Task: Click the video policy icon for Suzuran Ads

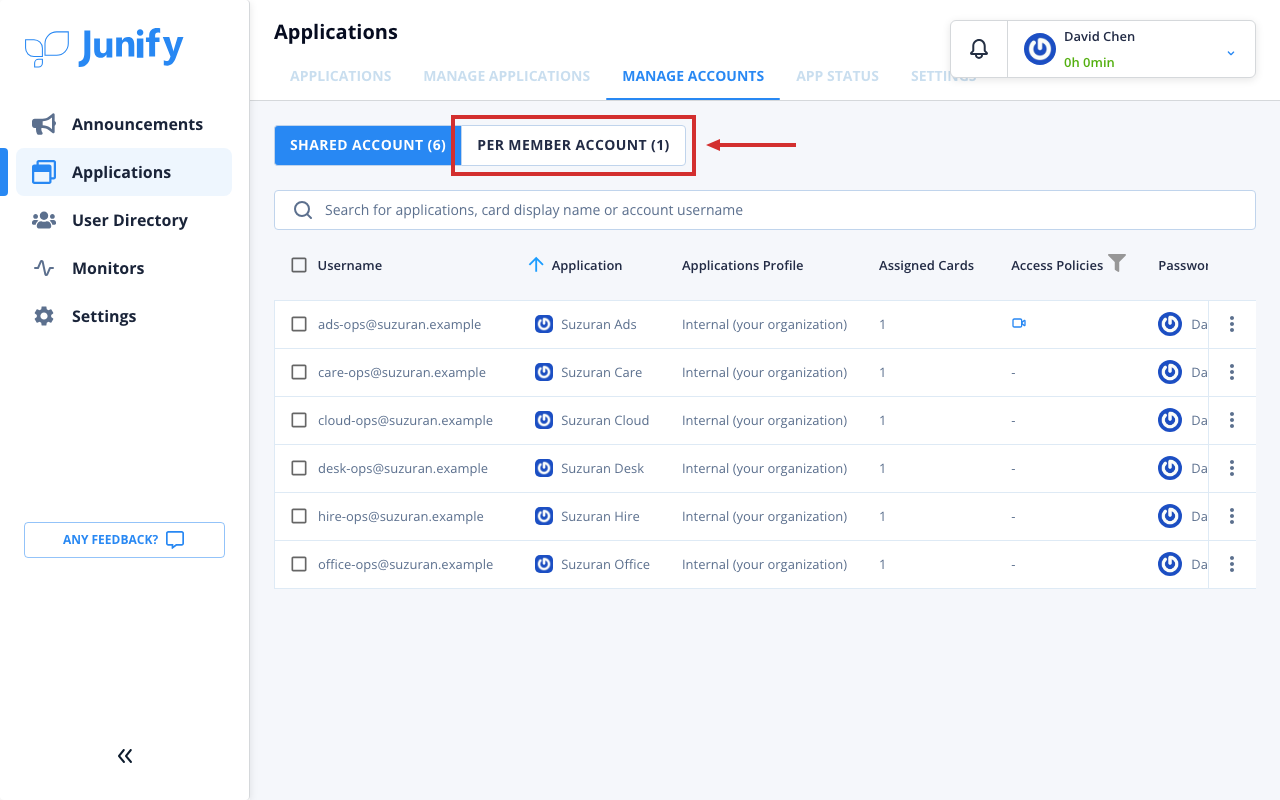Action: point(1019,323)
